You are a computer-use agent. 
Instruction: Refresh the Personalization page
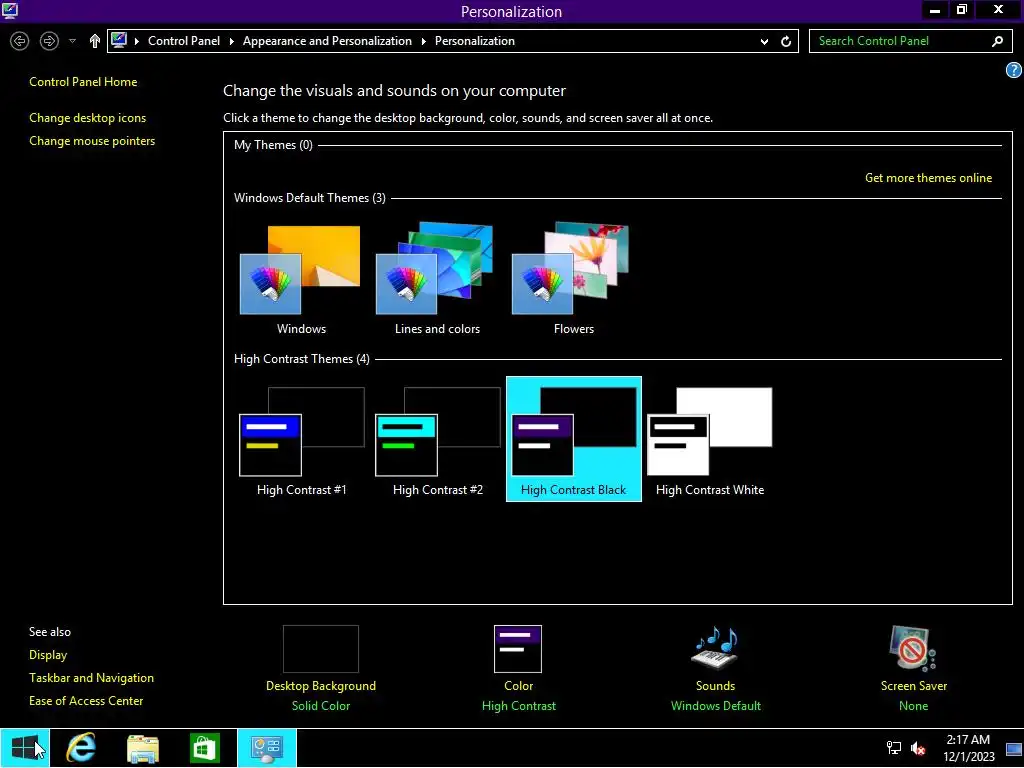(x=786, y=42)
